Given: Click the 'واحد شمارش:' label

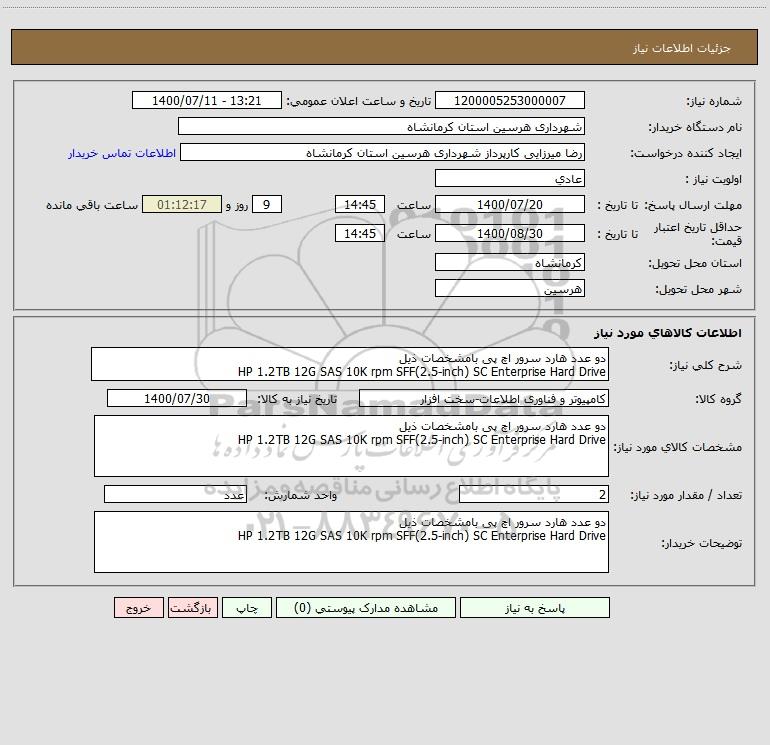Looking at the screenshot, I should (x=301, y=495).
